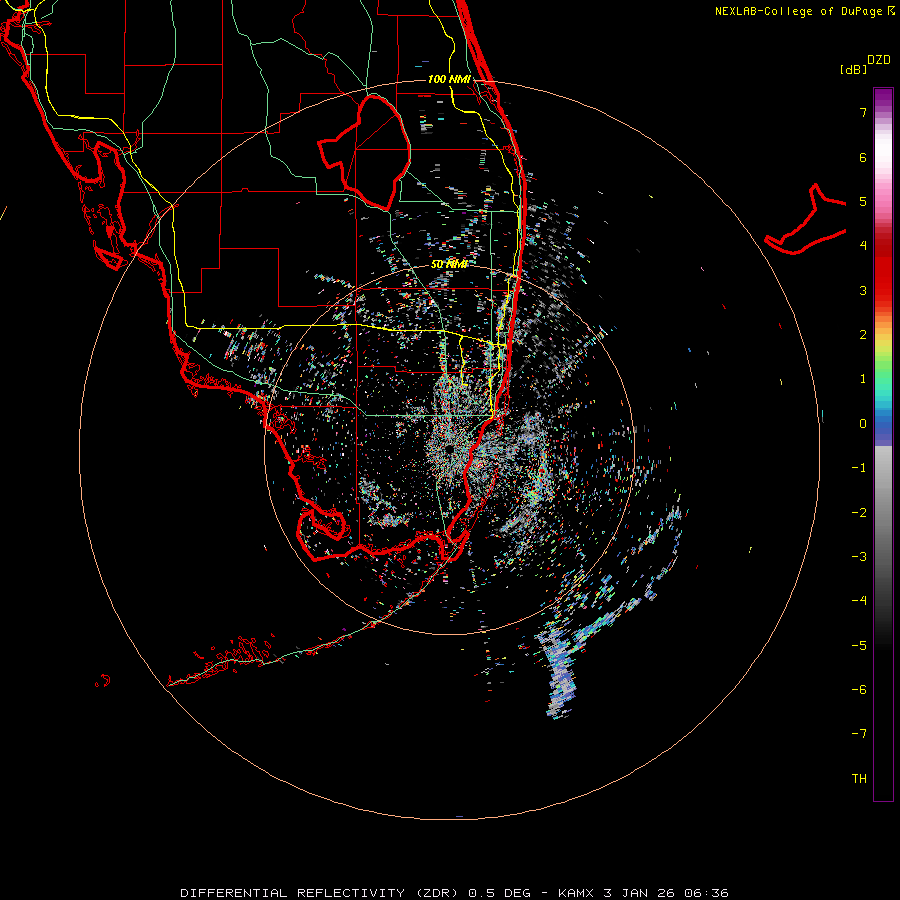Select the 0 dB scale tick label

coord(863,424)
